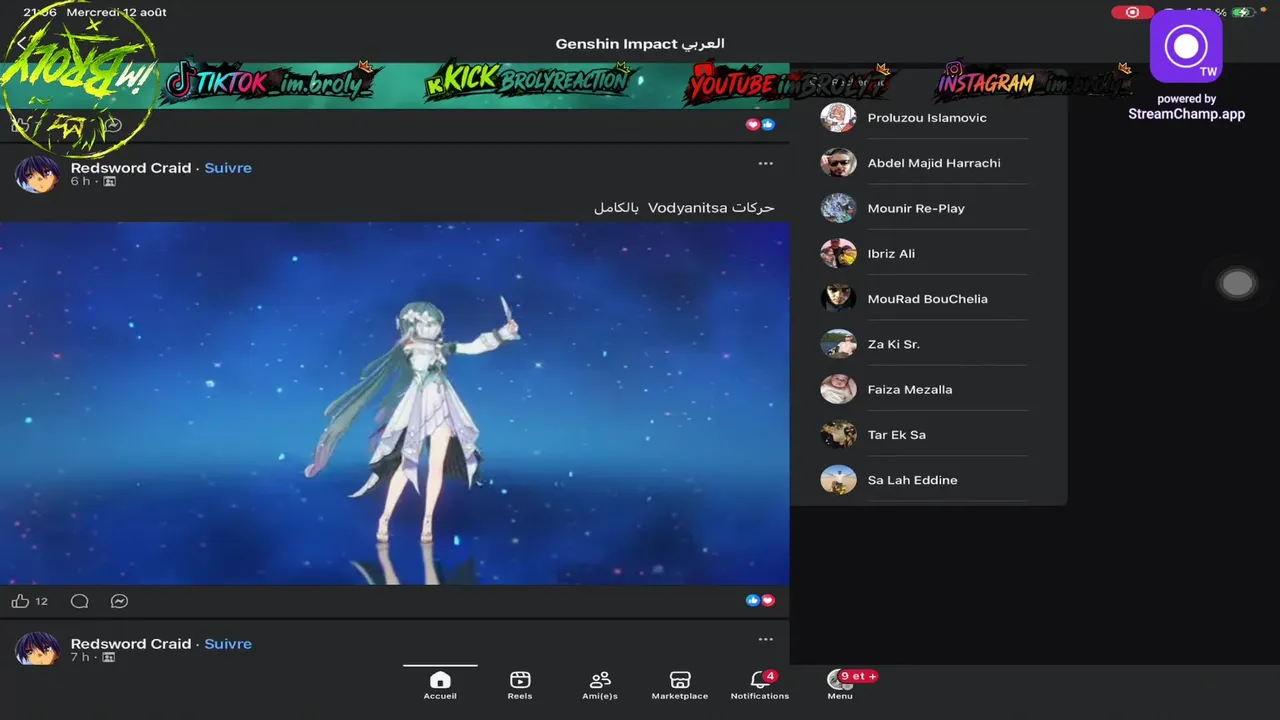The height and width of the screenshot is (720, 1280).
Task: View reactions on the Vodyanitsa post
Action: point(760,600)
